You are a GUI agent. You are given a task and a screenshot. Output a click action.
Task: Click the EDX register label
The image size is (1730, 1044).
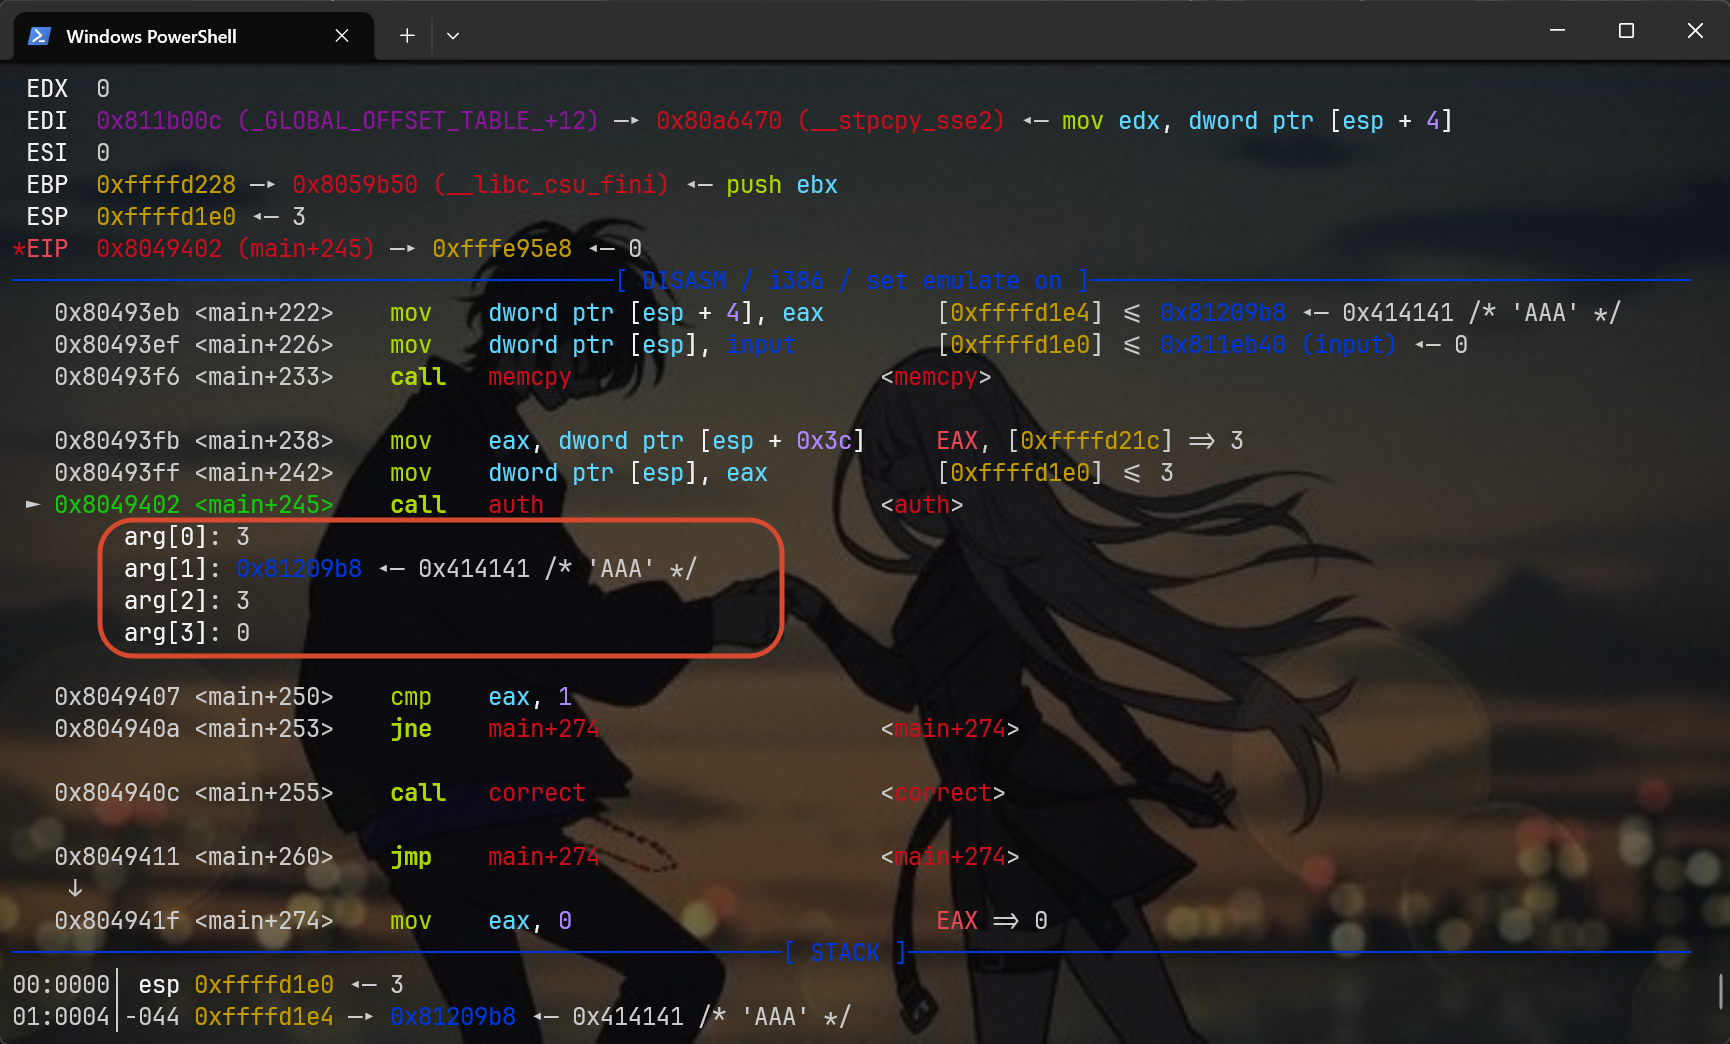click(47, 89)
